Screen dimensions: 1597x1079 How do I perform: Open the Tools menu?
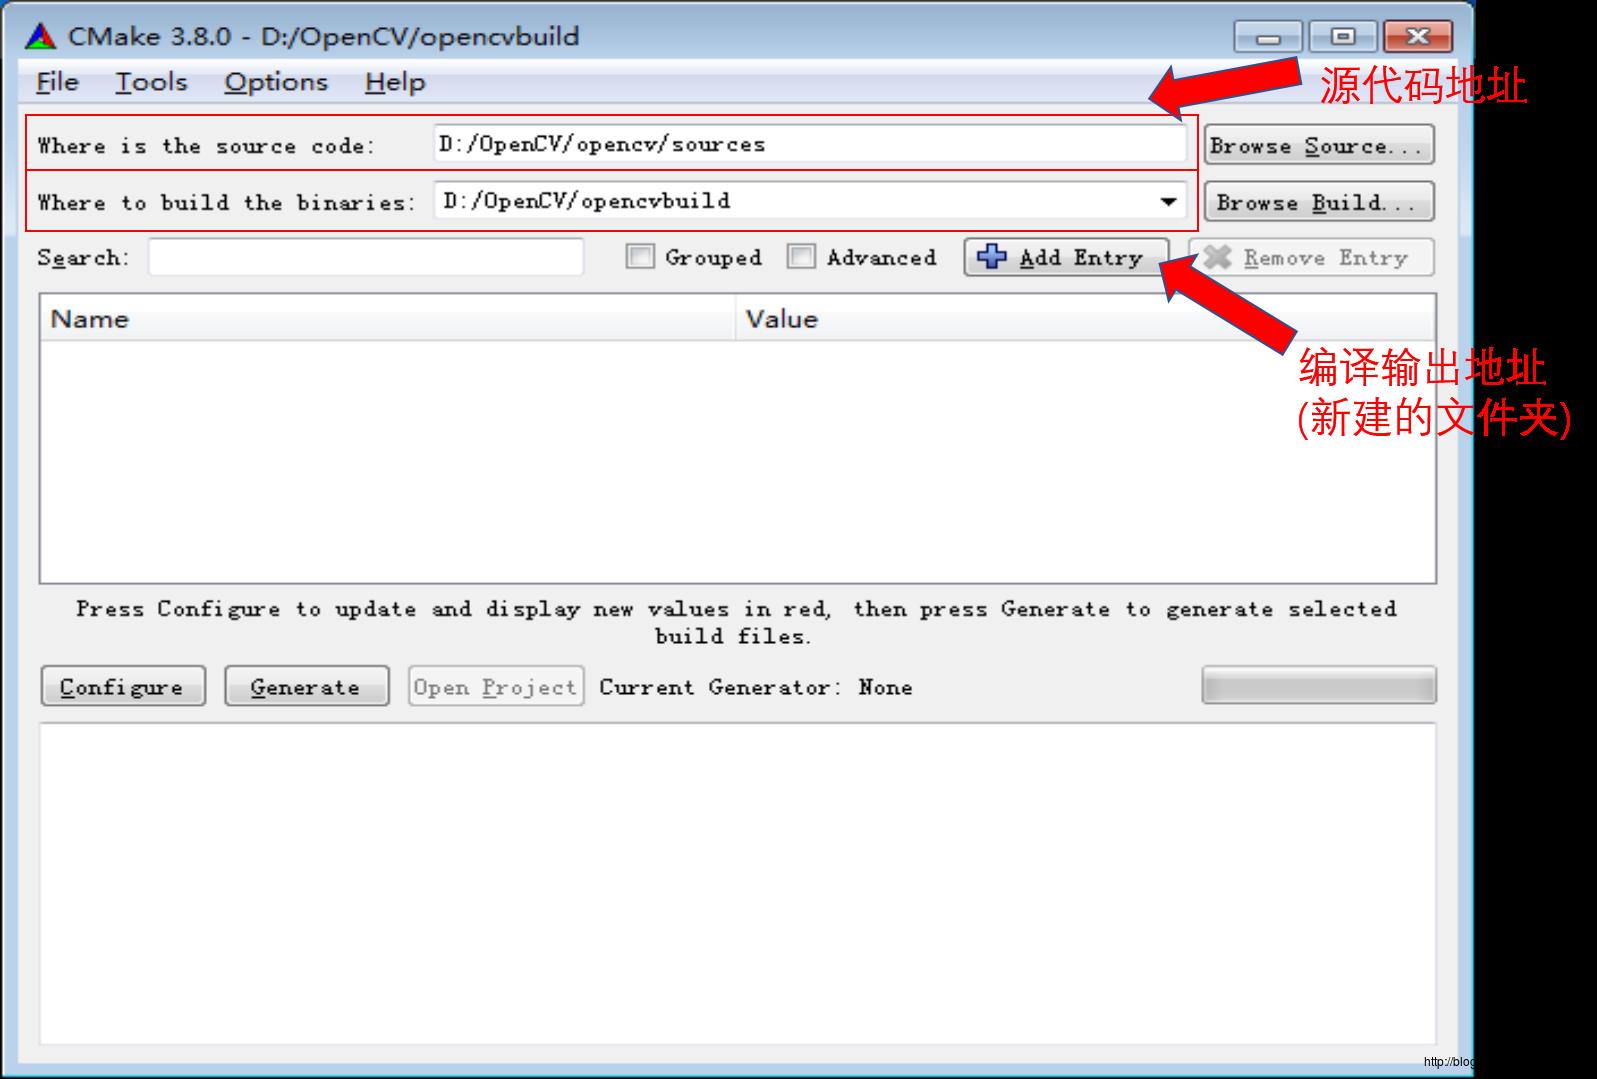(151, 82)
